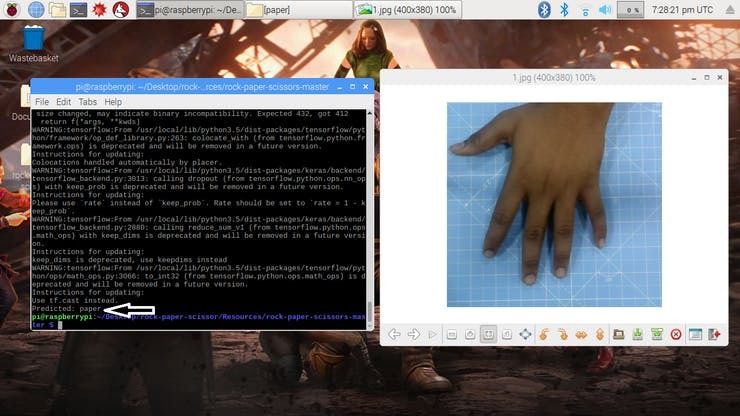Toggle fit image to window
This screenshot has height=416, width=740.
click(488, 334)
